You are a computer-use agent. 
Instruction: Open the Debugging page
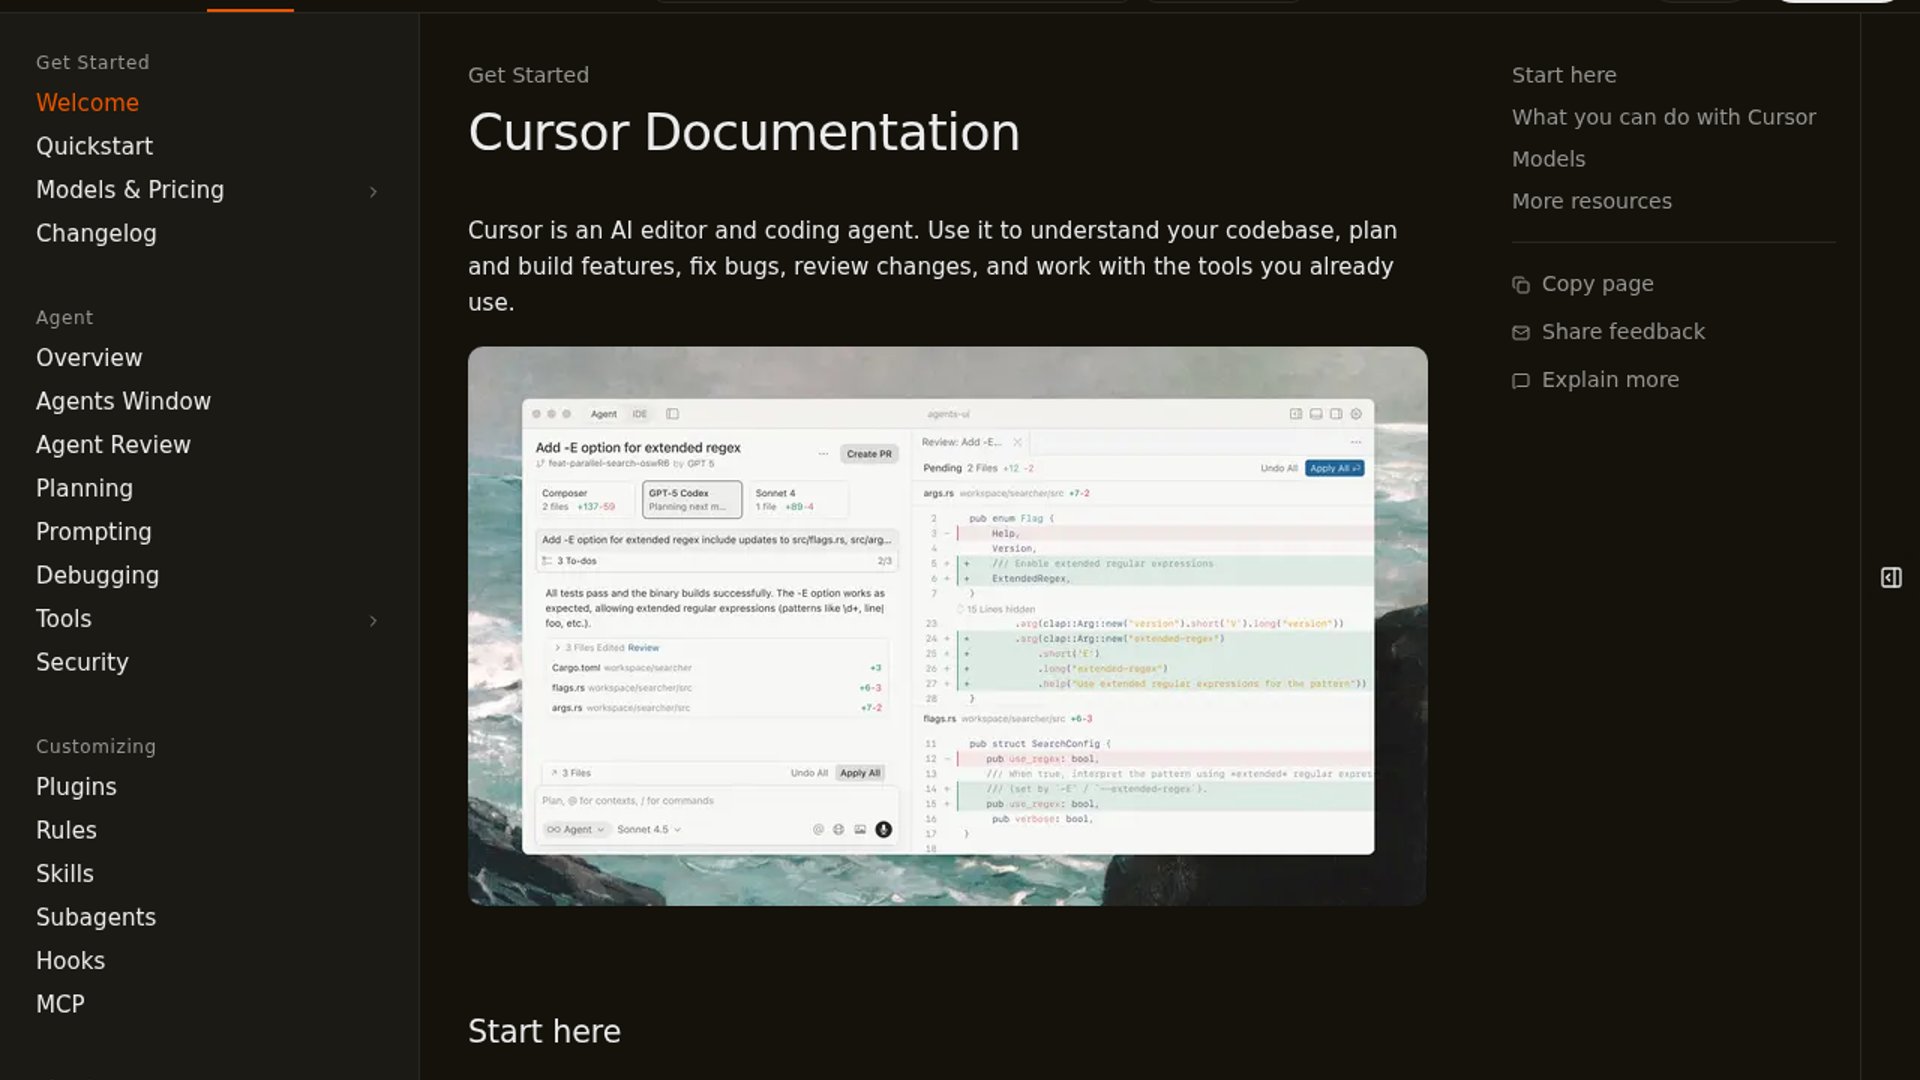click(97, 575)
